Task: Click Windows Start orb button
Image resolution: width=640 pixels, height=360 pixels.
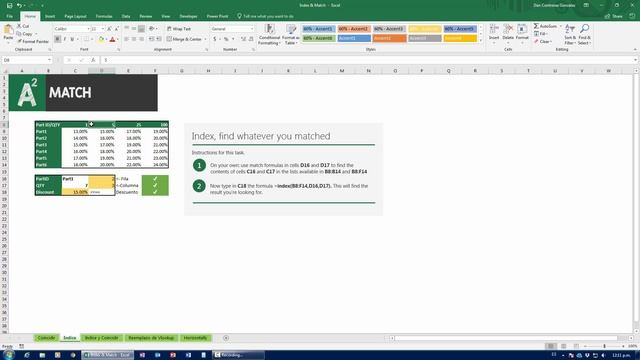Action: pos(9,355)
